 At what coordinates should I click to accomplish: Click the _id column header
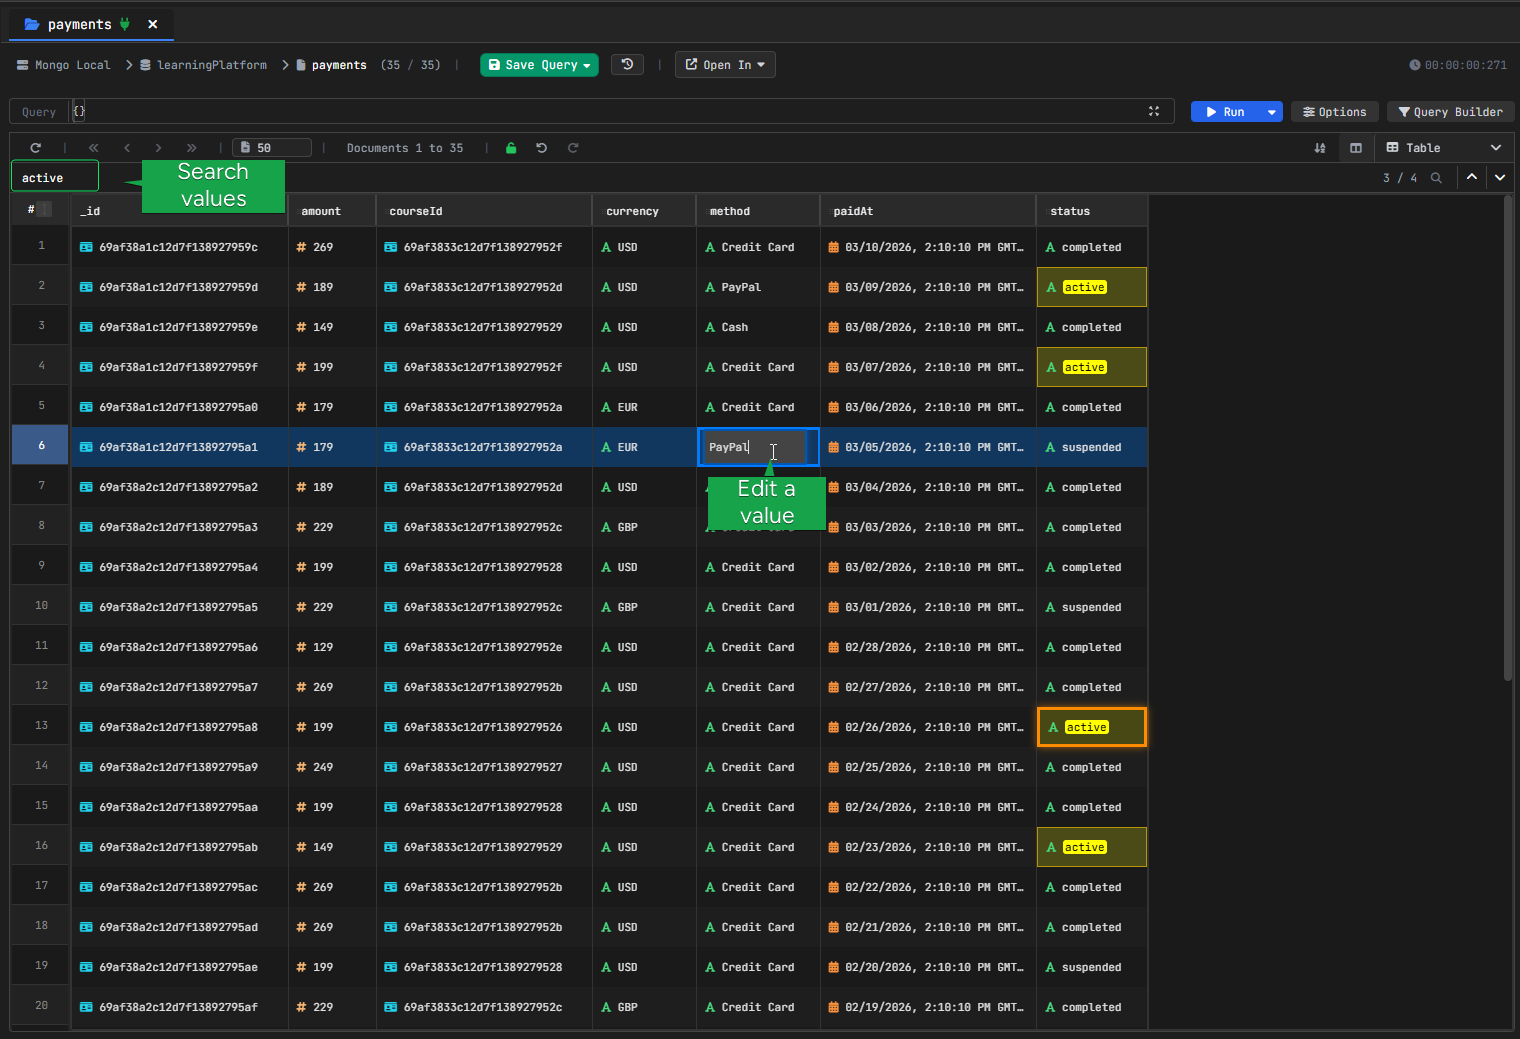[180, 211]
